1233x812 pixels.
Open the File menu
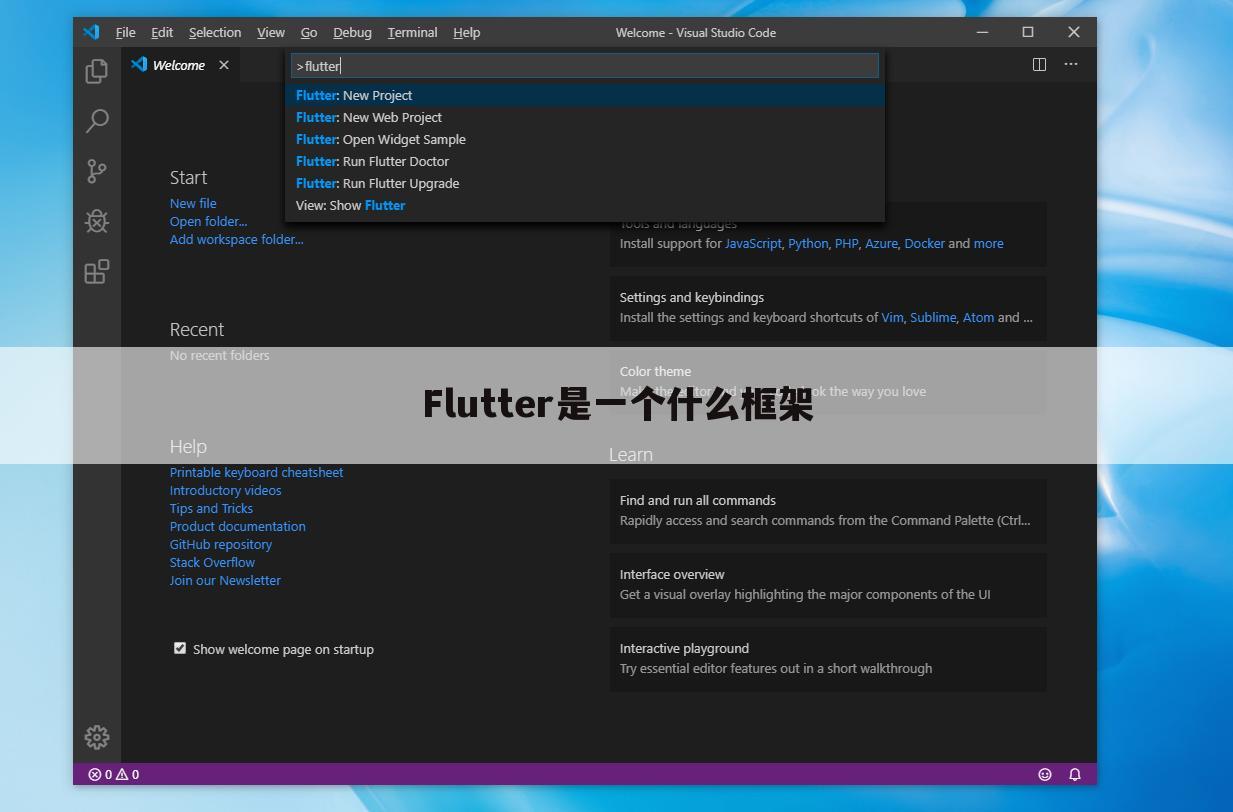126,32
